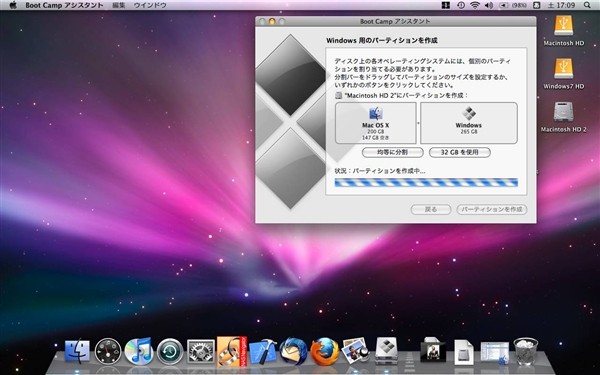The image size is (600, 375).
Task: Open Spotlight search in menu bar
Action: pos(587,5)
